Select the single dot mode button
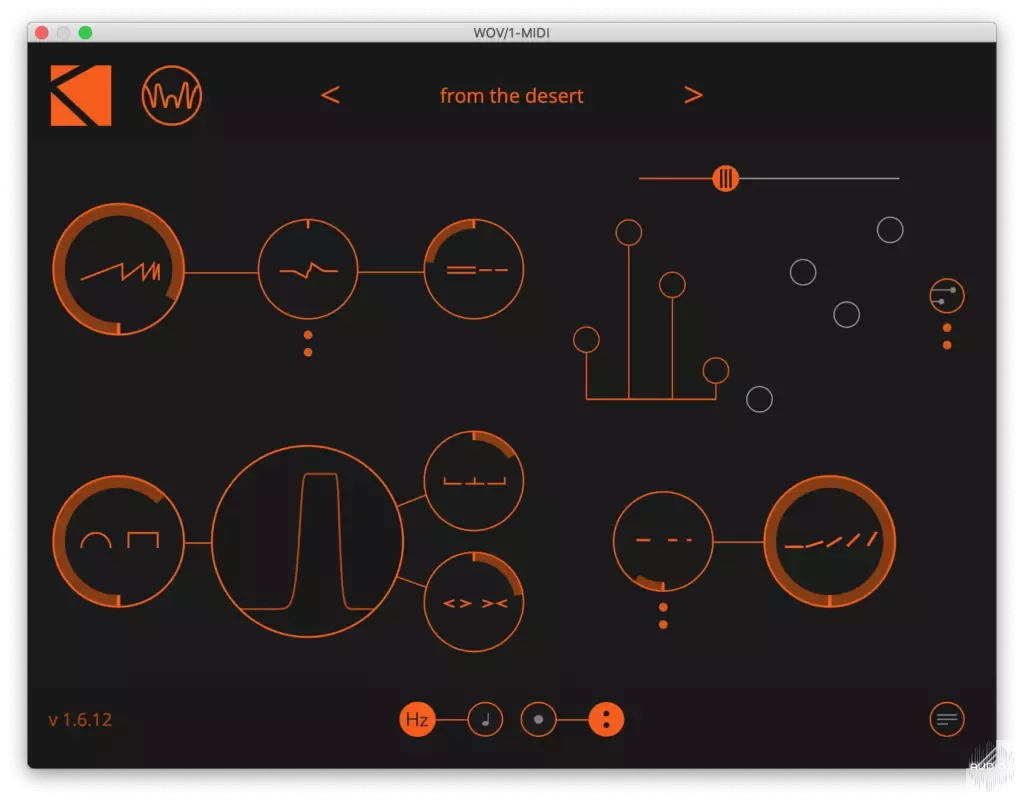1024x801 pixels. click(x=538, y=719)
